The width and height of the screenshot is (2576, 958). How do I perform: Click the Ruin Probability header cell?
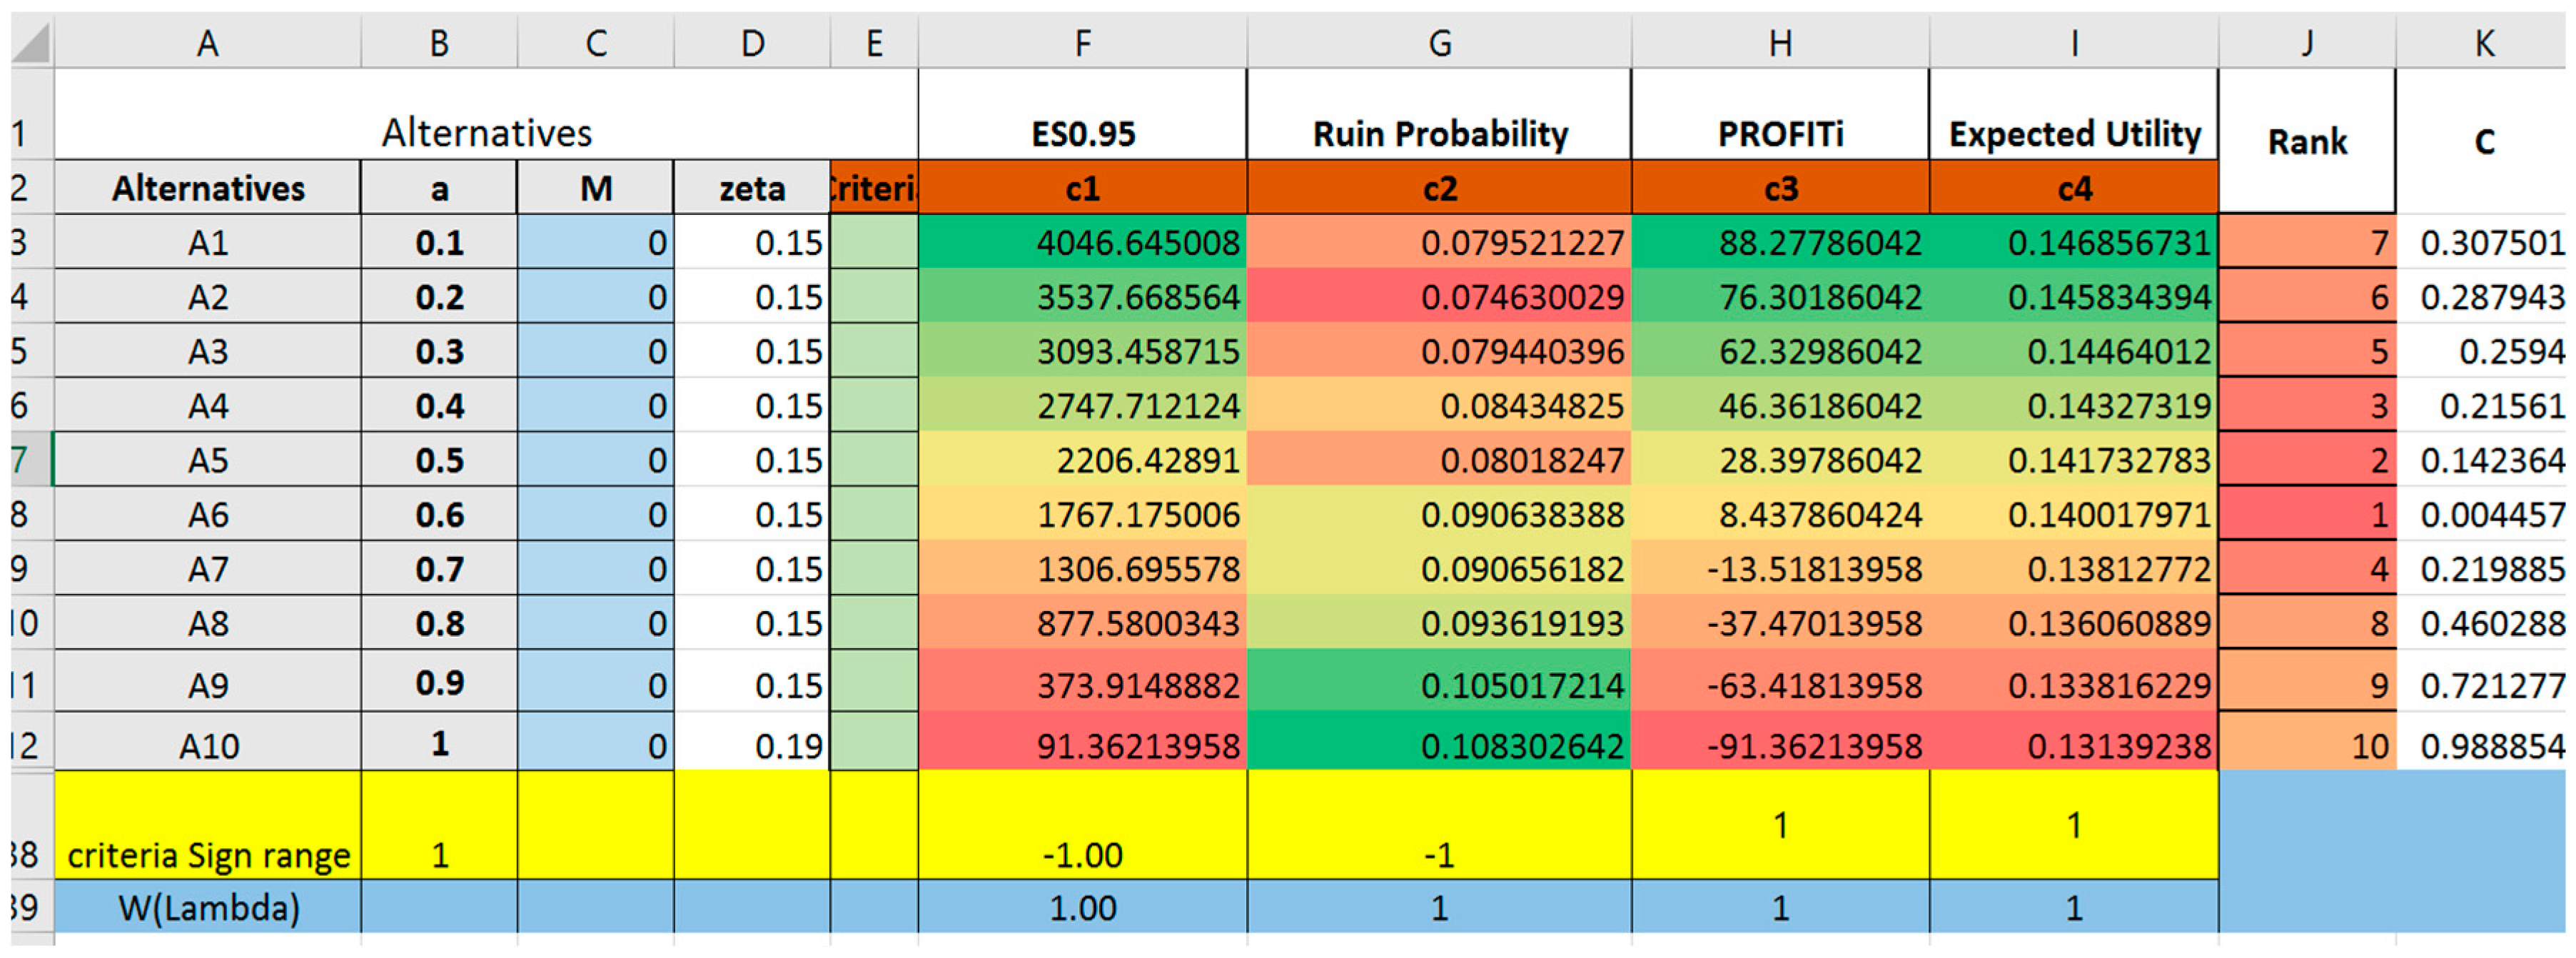1439,133
